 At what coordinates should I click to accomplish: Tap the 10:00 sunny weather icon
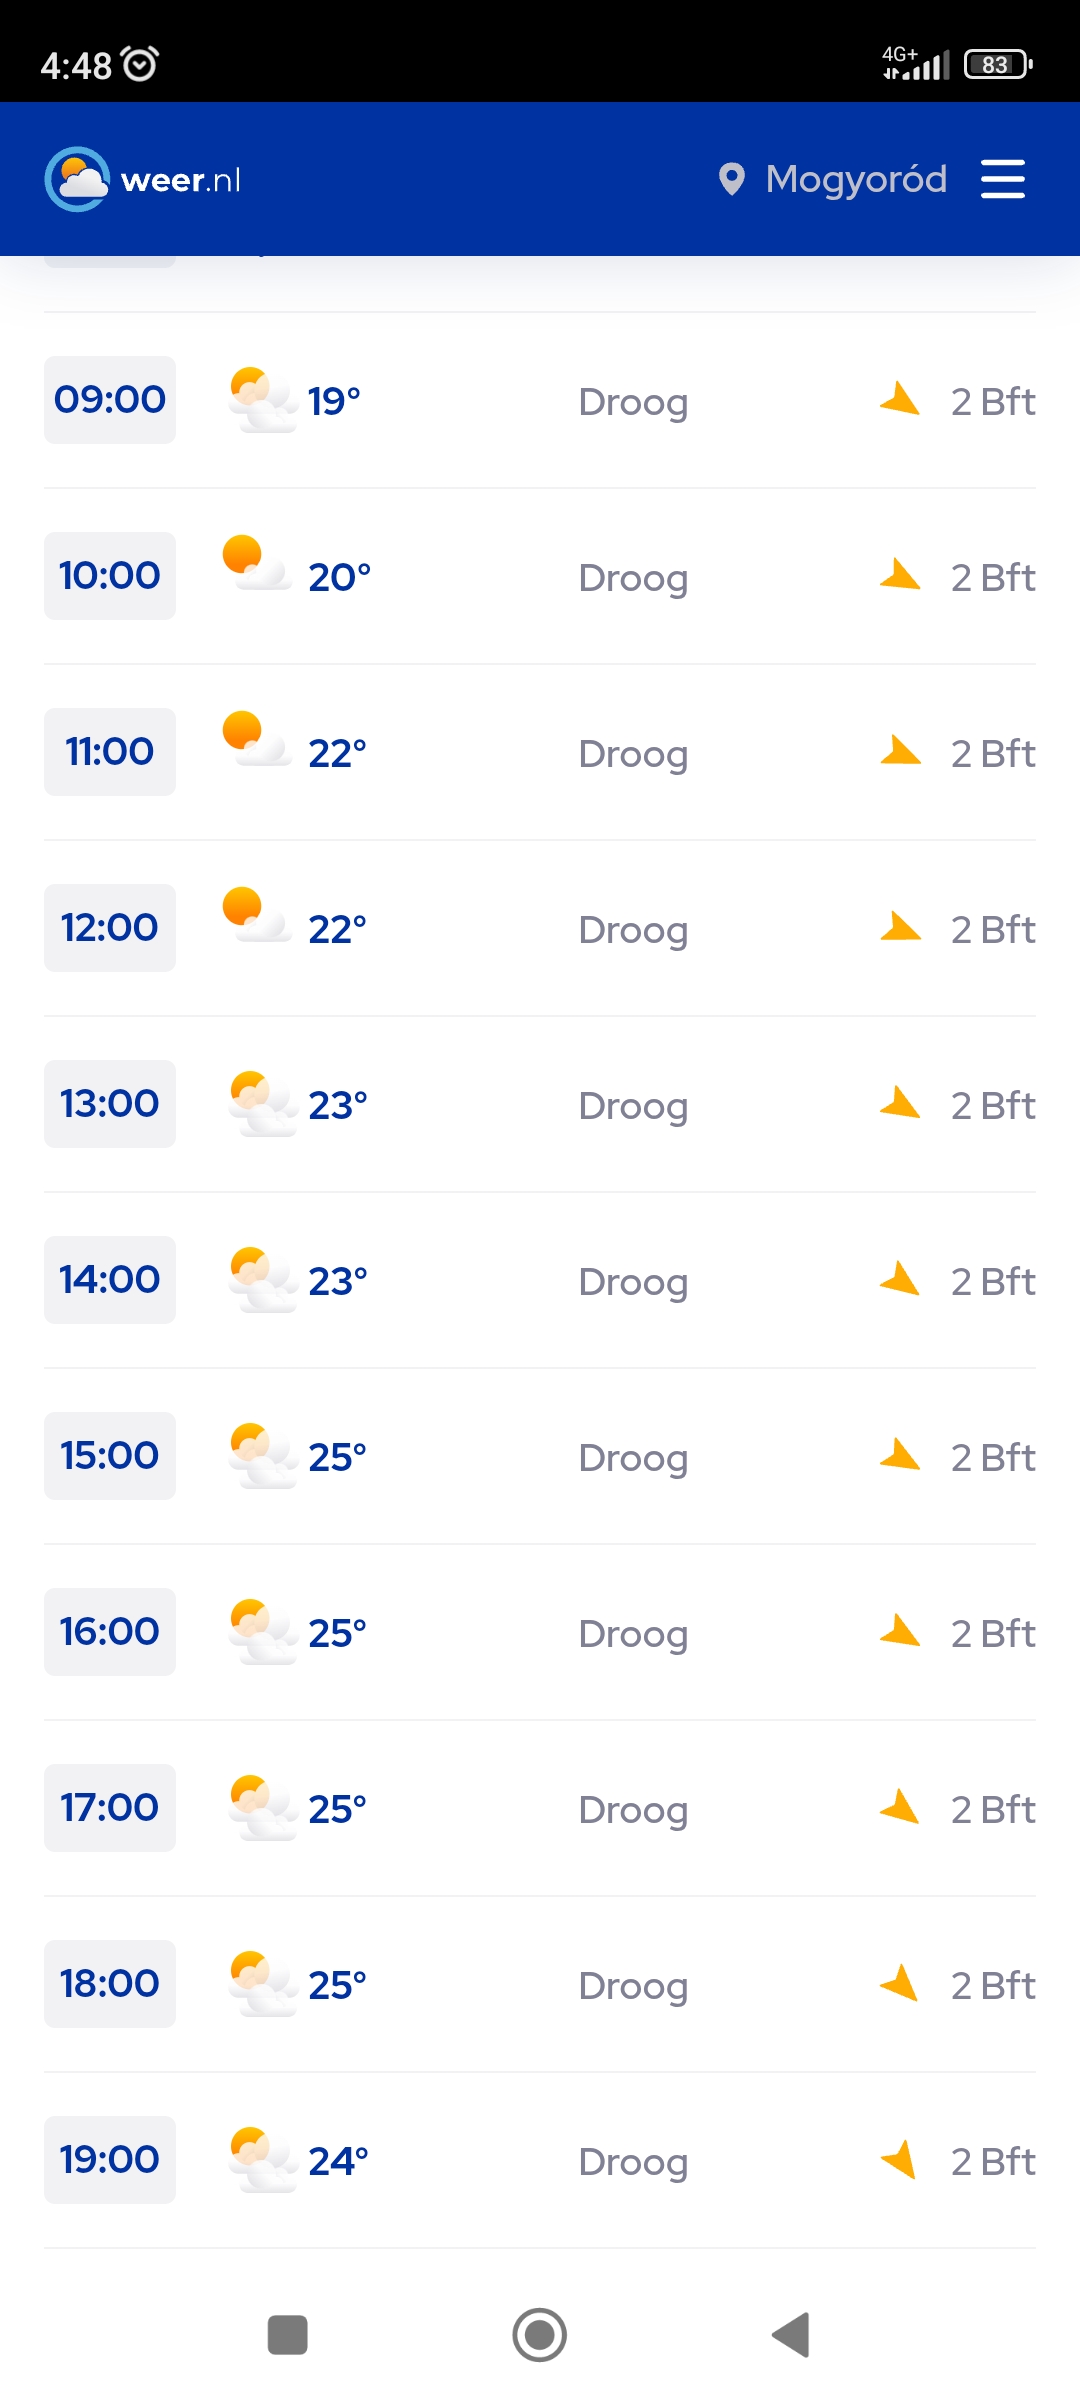tap(257, 564)
